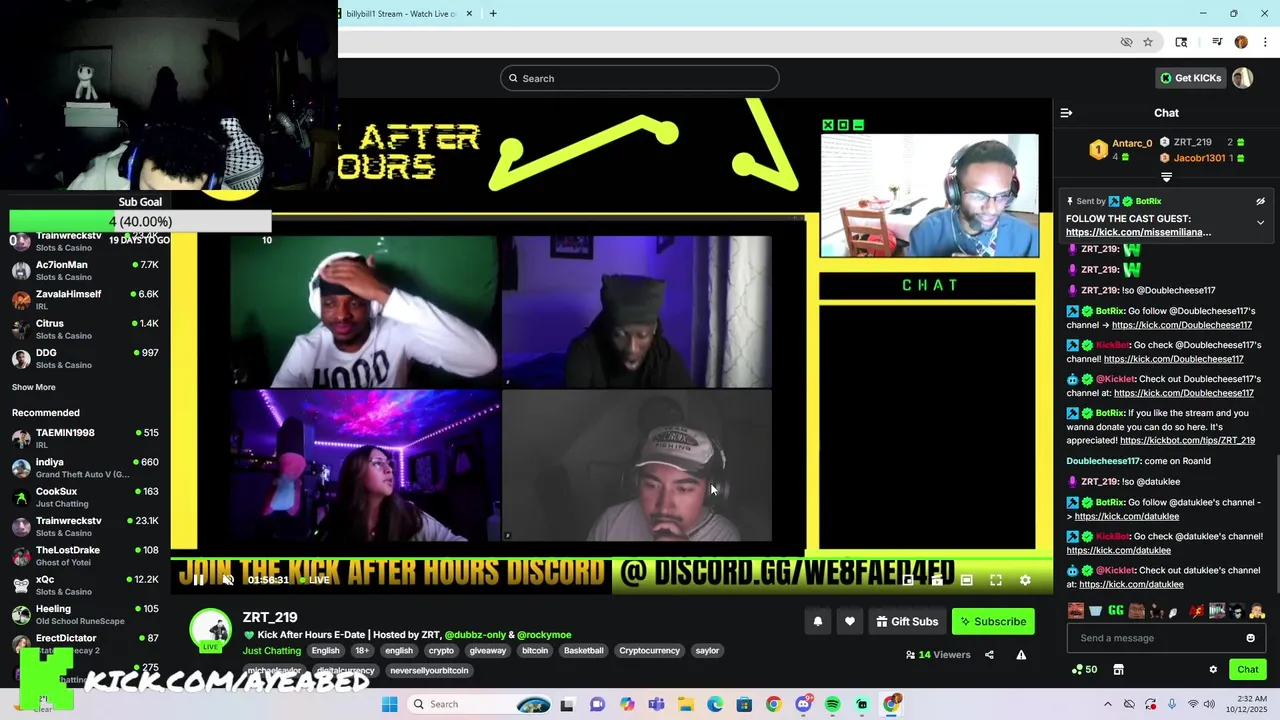Click Get KICKs button

(x=1189, y=78)
